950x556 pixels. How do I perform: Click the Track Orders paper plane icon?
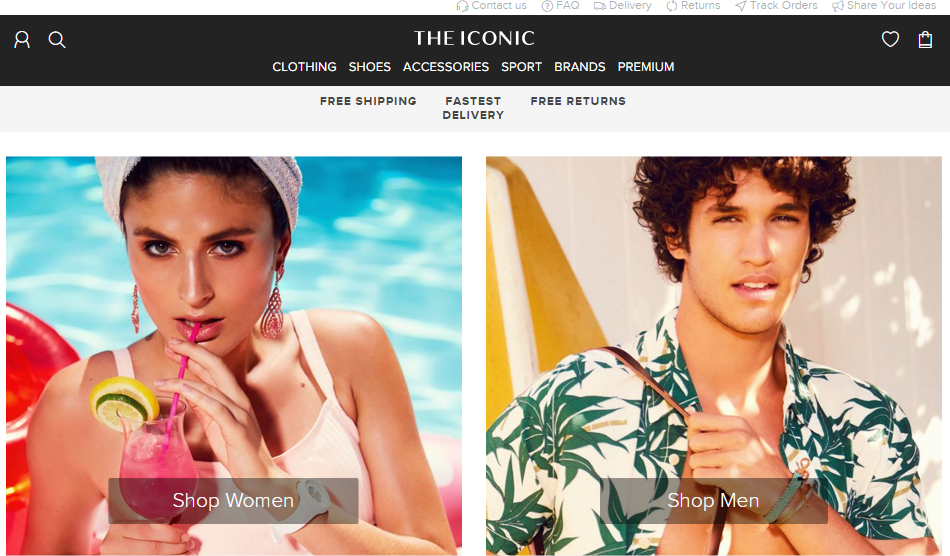[x=740, y=6]
